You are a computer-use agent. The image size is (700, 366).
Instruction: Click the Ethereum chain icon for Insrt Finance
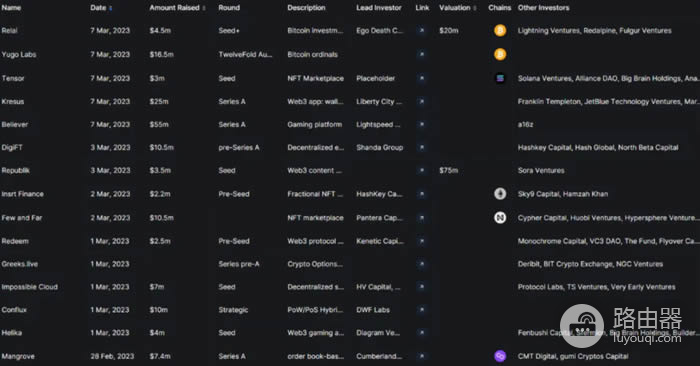coord(500,194)
